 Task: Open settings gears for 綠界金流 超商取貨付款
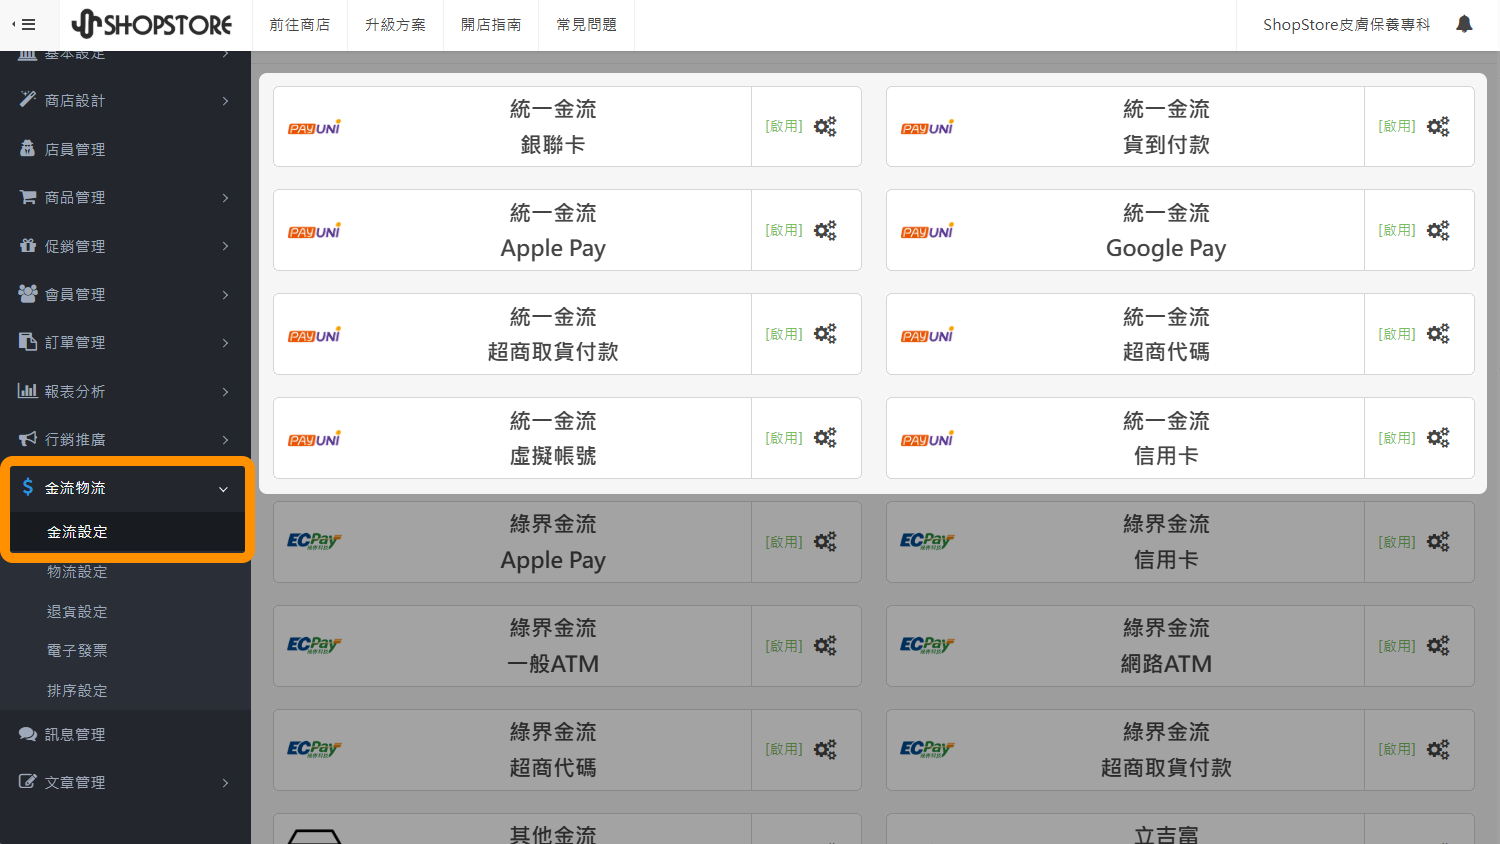tap(1438, 750)
